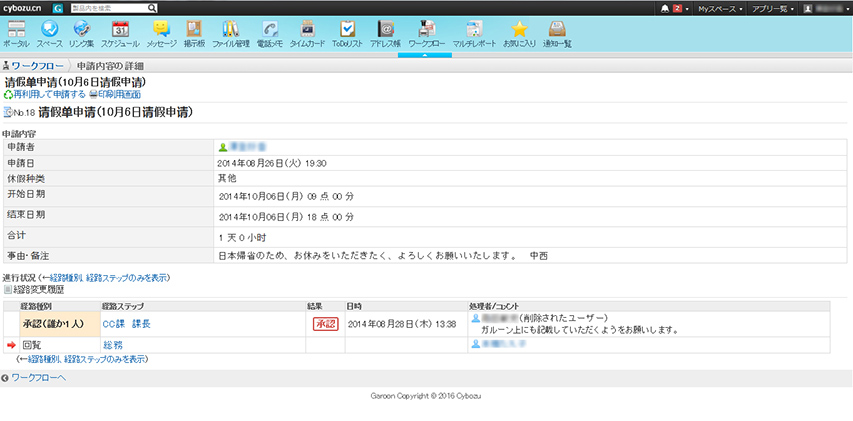Open the Timecard (タイムカード) icon
This screenshot has height=421, width=853.
pos(307,29)
